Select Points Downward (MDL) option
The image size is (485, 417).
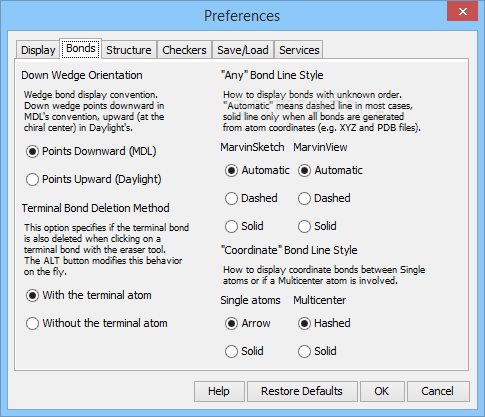[91, 151]
